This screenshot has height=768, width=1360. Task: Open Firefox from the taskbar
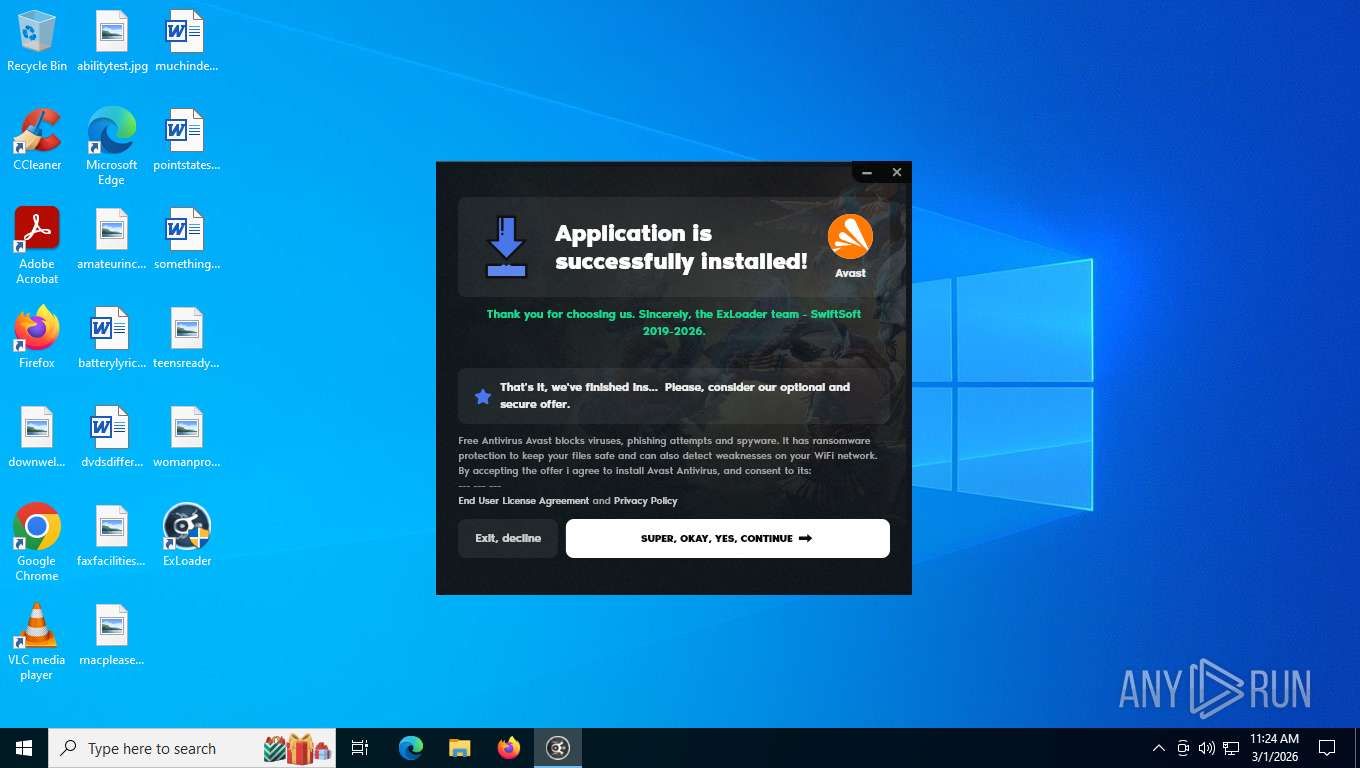pos(509,748)
